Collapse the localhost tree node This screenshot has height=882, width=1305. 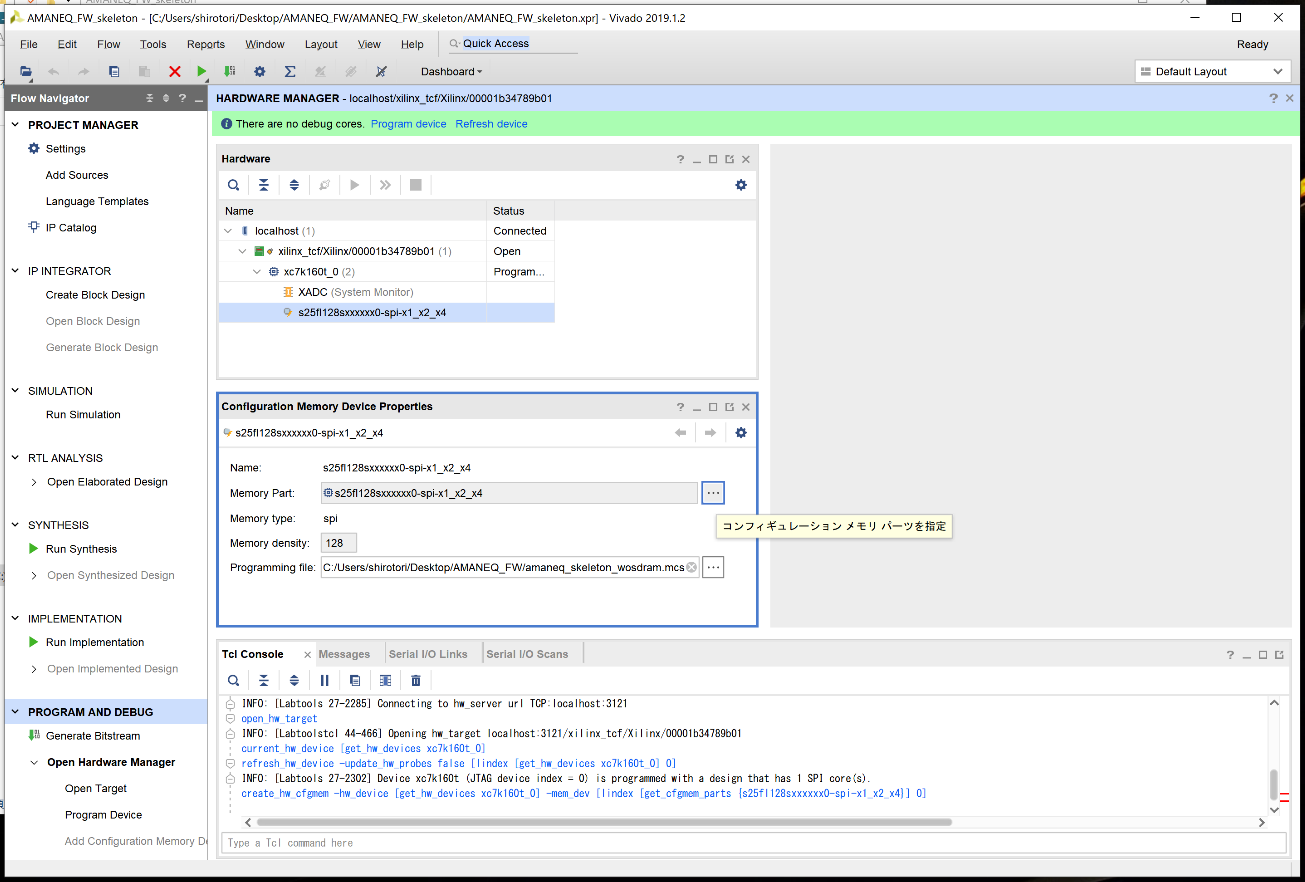pyautogui.click(x=228, y=231)
